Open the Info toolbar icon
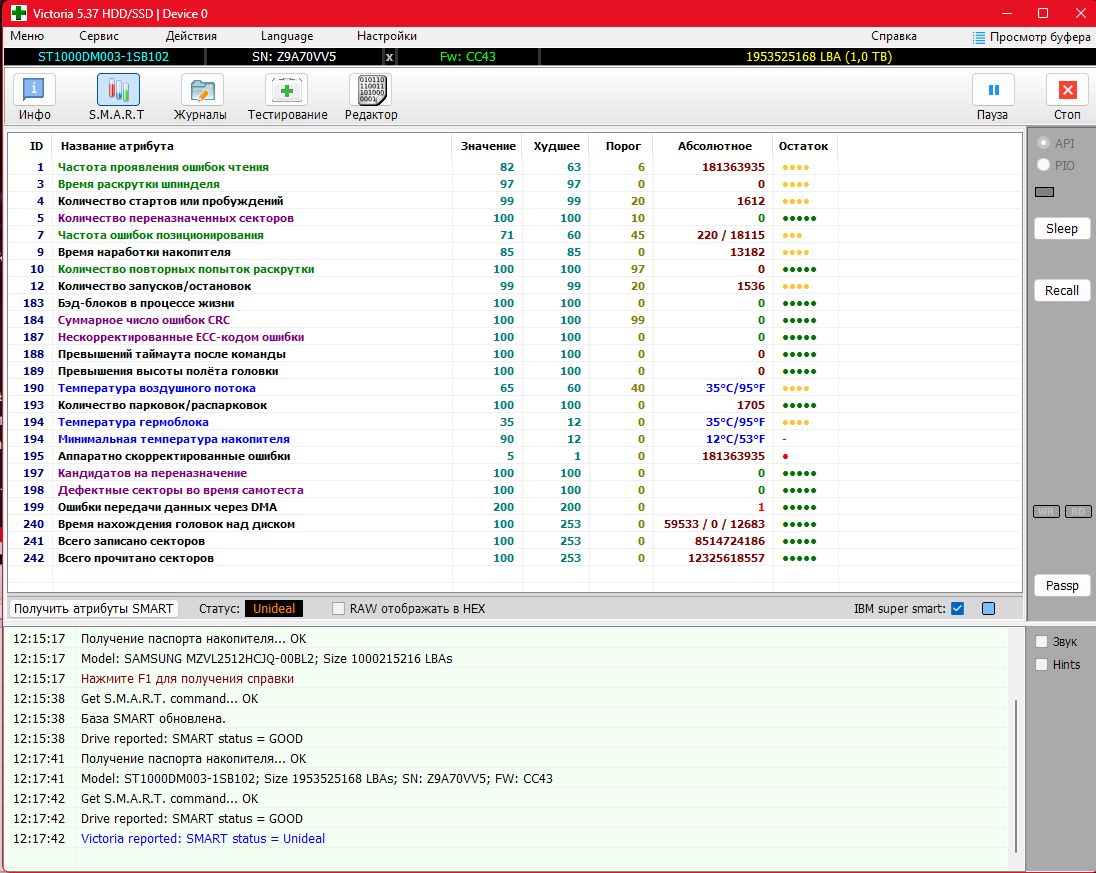Image resolution: width=1096 pixels, height=873 pixels. pos(34,91)
